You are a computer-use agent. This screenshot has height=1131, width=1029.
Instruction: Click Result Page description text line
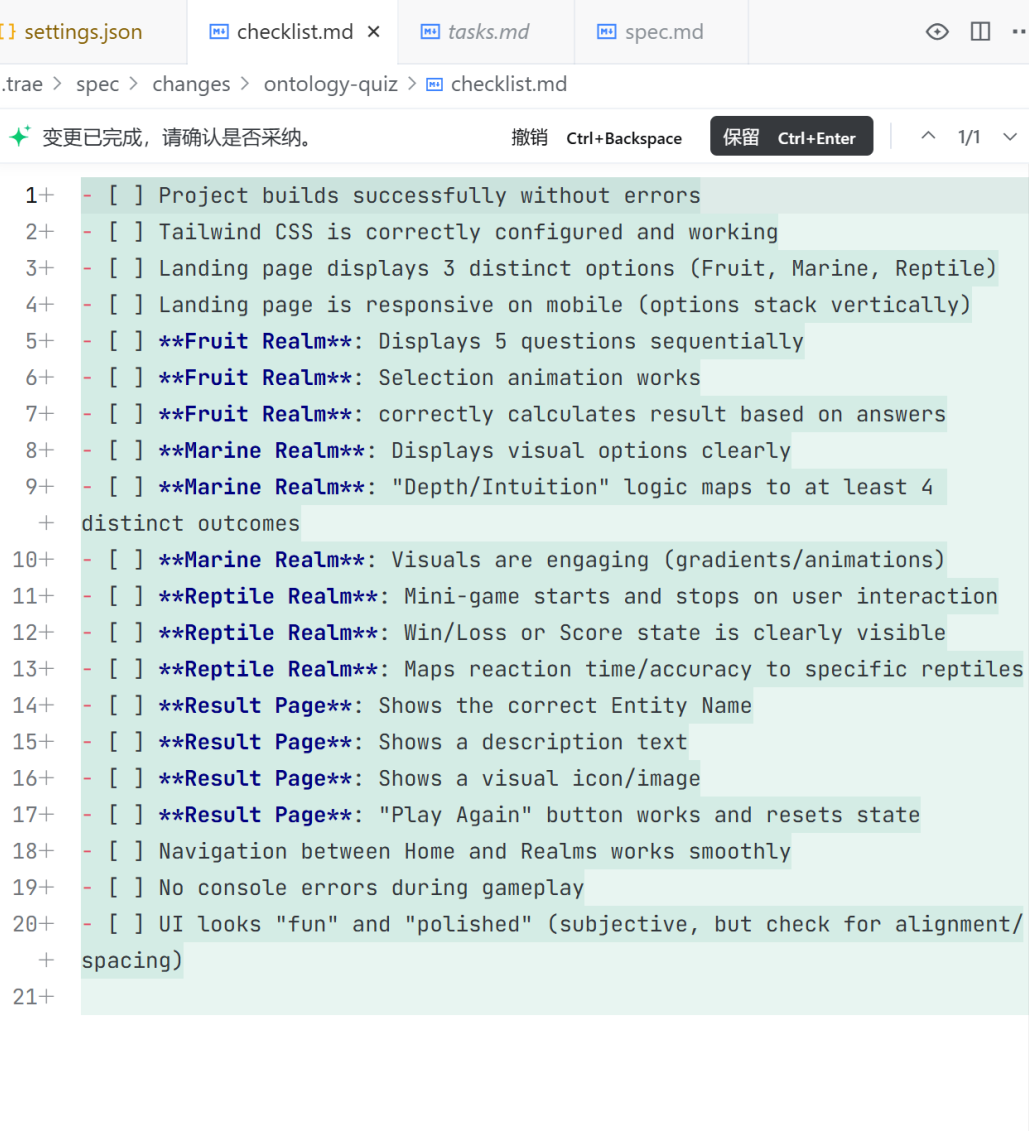coord(423,742)
